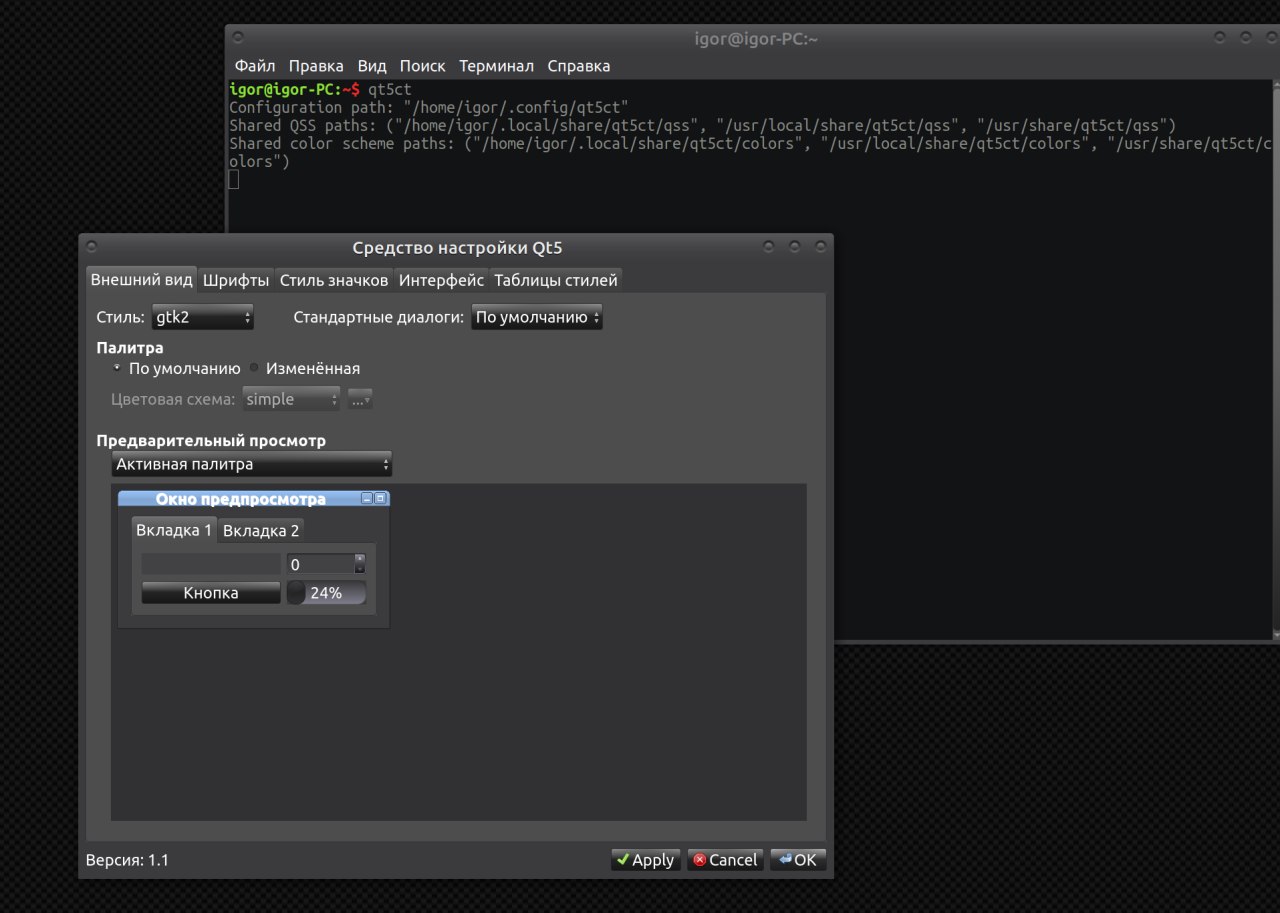Open the Стиль значков tab
This screenshot has width=1280, height=913.
click(334, 281)
